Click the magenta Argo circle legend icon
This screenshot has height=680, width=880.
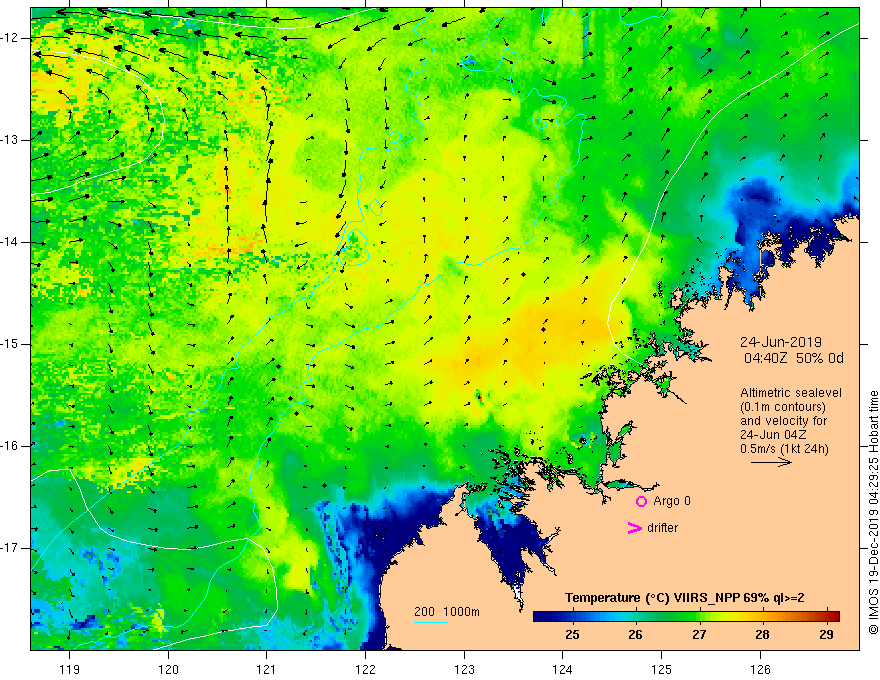point(641,502)
